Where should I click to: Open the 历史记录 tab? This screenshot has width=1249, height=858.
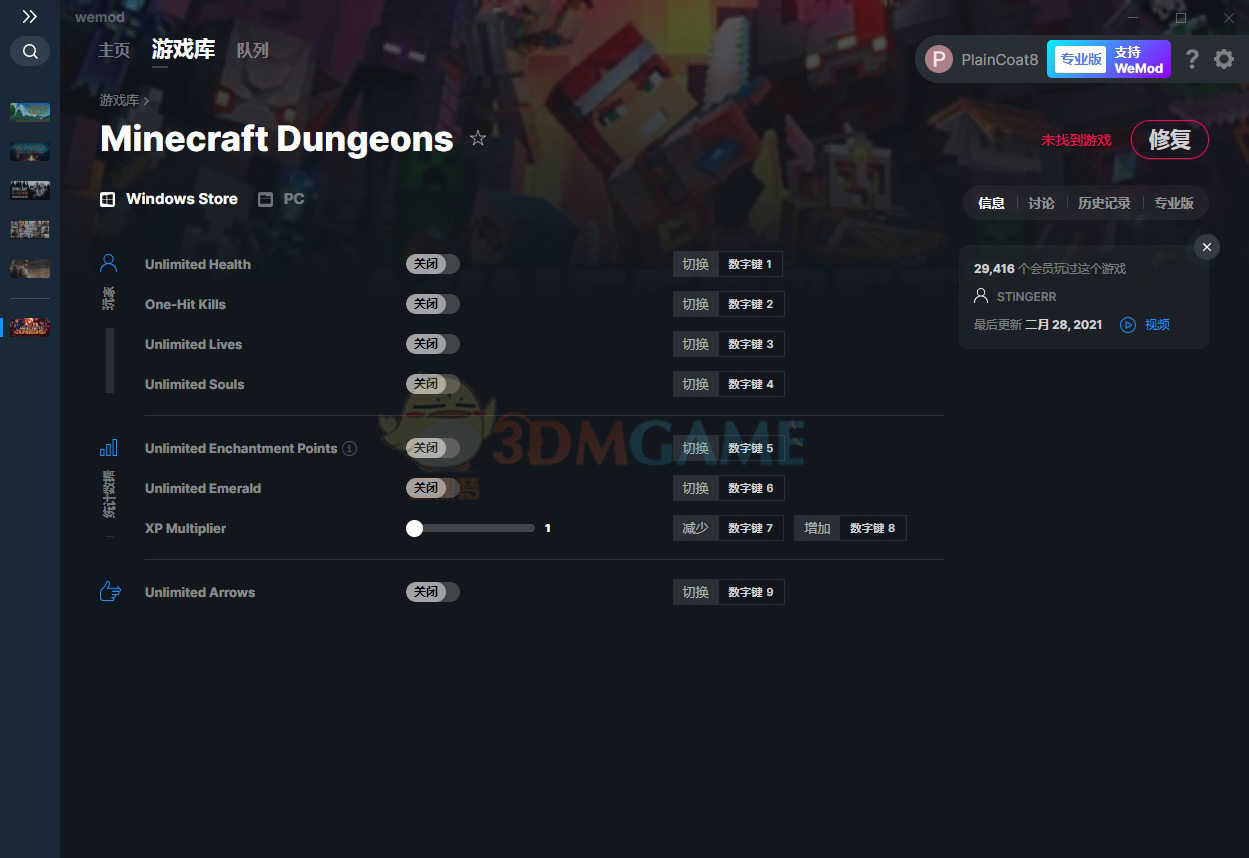(x=1104, y=203)
